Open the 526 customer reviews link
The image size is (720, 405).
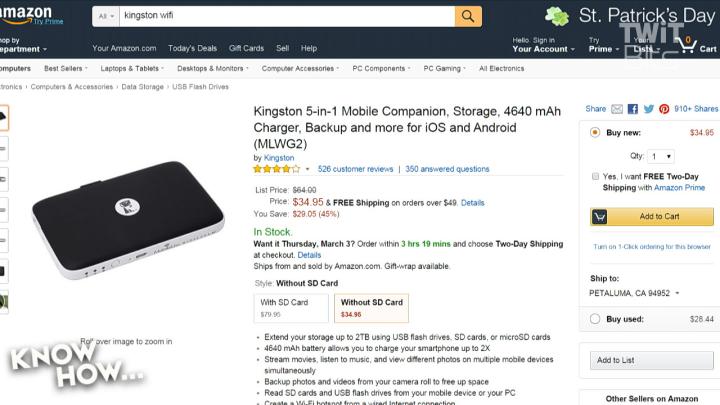[355, 169]
